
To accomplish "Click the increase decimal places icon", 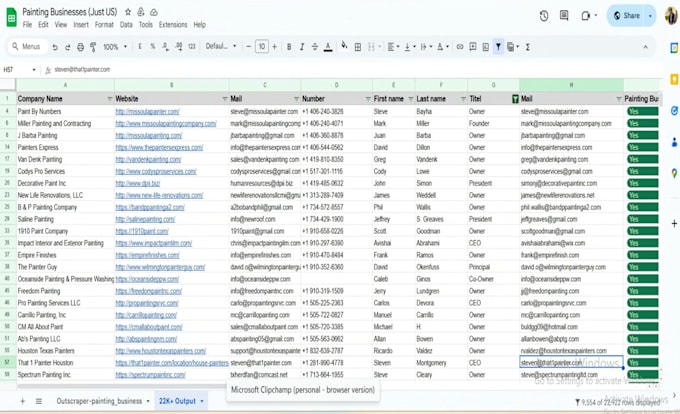I will (x=179, y=46).
